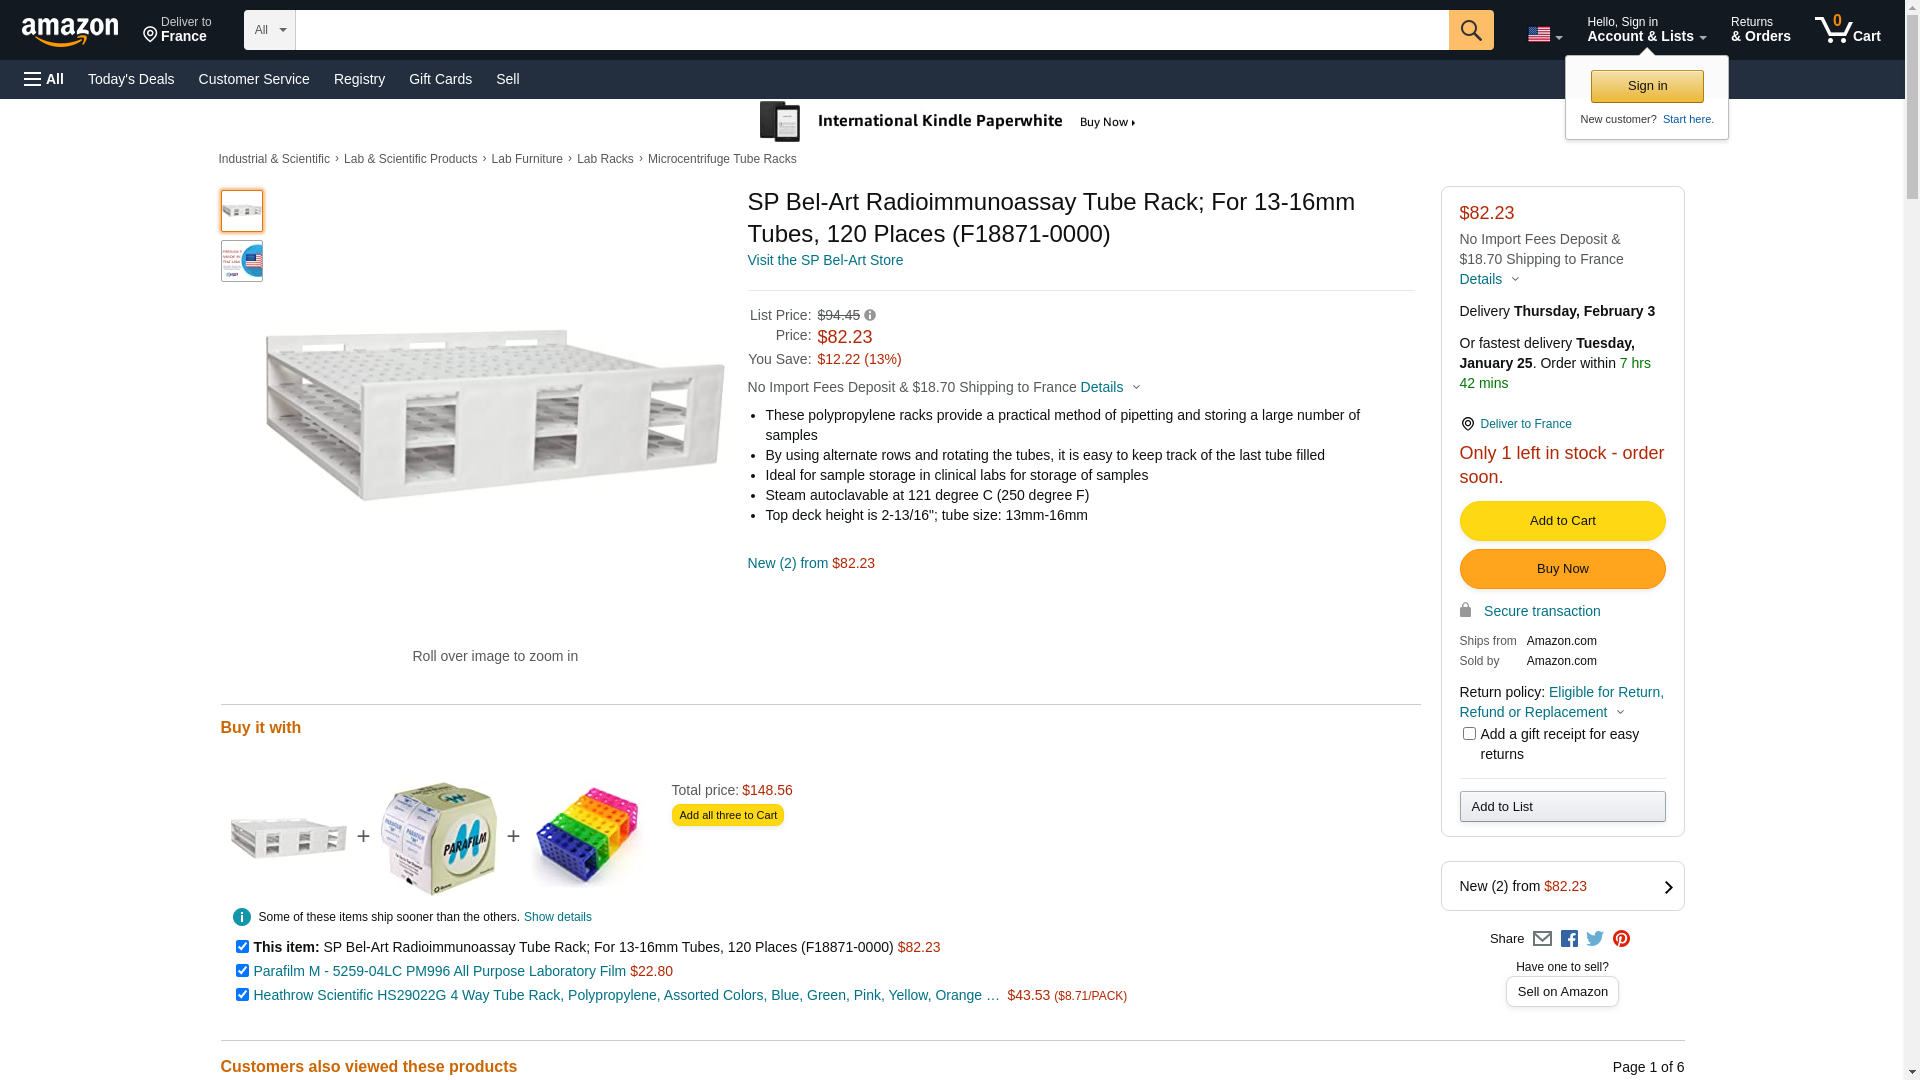1920x1080 pixels.
Task: Share the product on Facebook
Action: (1569, 939)
